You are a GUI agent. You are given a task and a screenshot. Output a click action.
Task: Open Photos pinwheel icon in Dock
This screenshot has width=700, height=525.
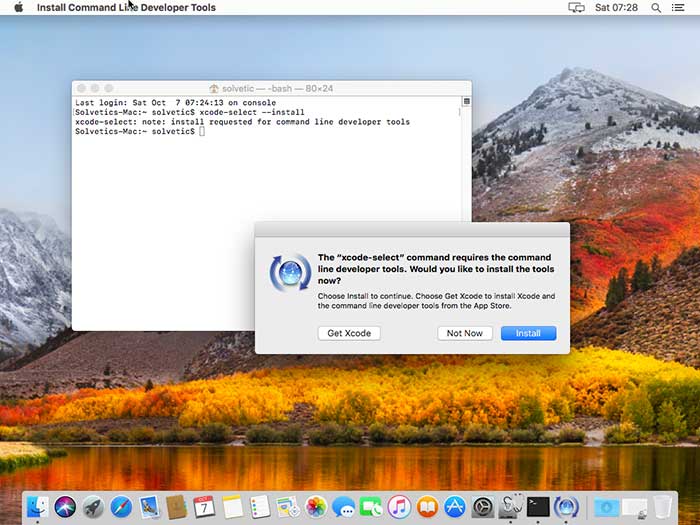coord(316,507)
